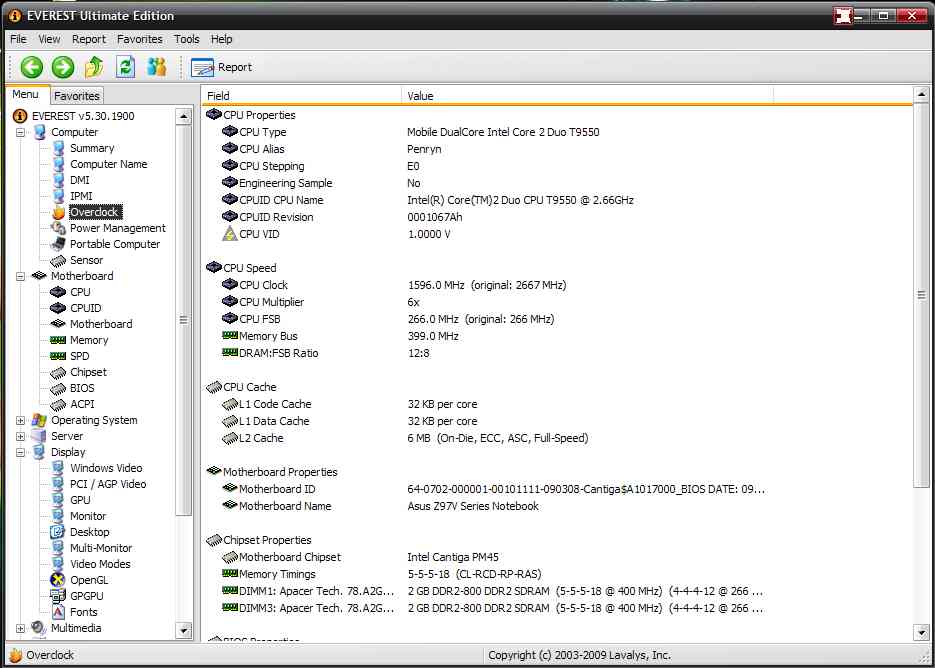This screenshot has width=935, height=668.
Task: Switch to the Favorites tab
Action: (x=77, y=95)
